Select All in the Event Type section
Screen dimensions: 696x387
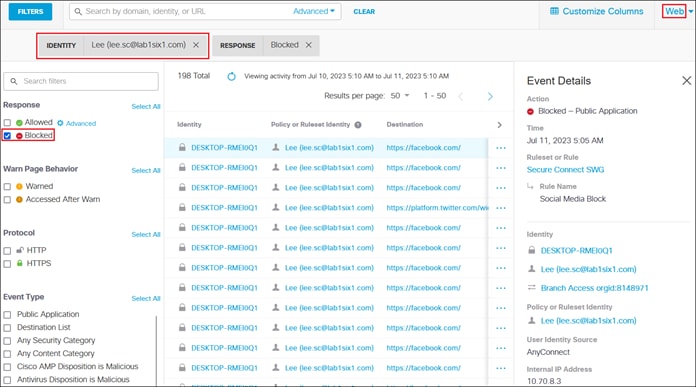click(x=146, y=298)
